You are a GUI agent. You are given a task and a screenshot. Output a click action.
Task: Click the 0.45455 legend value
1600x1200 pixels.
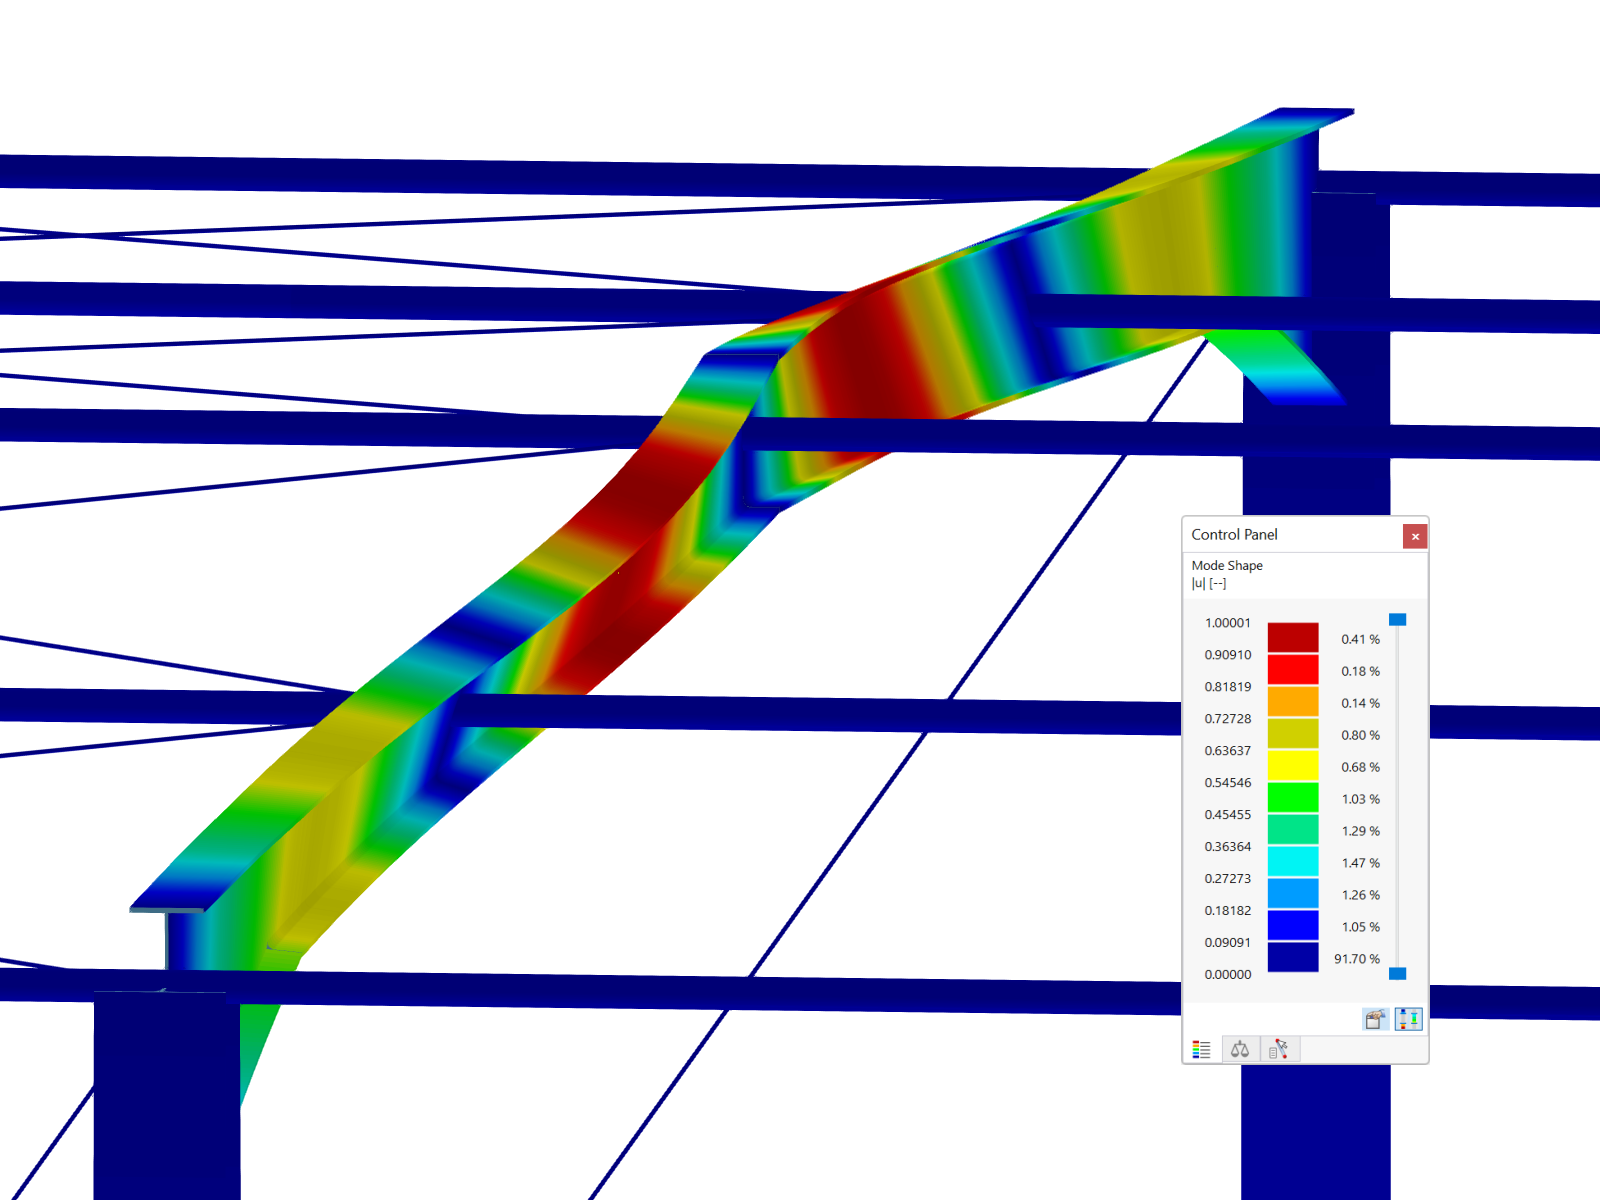(1228, 815)
